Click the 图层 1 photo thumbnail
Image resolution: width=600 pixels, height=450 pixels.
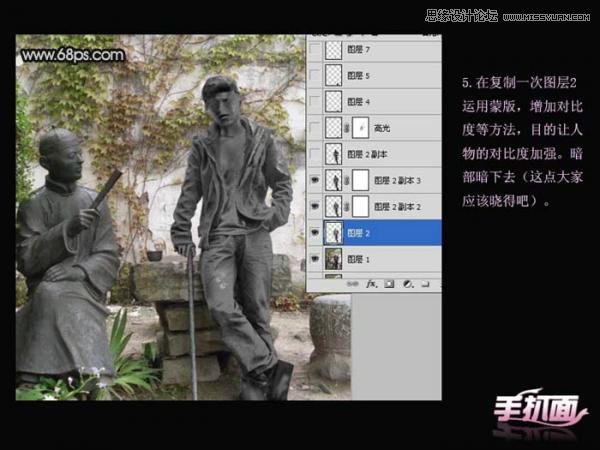pos(333,259)
